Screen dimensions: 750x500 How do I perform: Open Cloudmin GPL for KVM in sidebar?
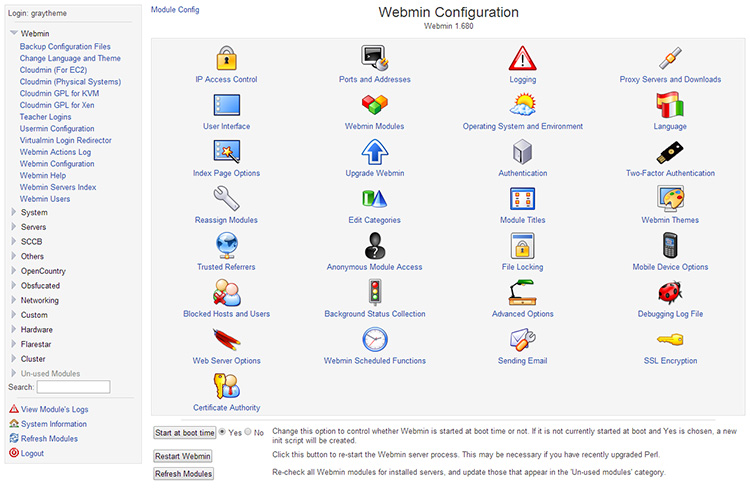coord(59,93)
